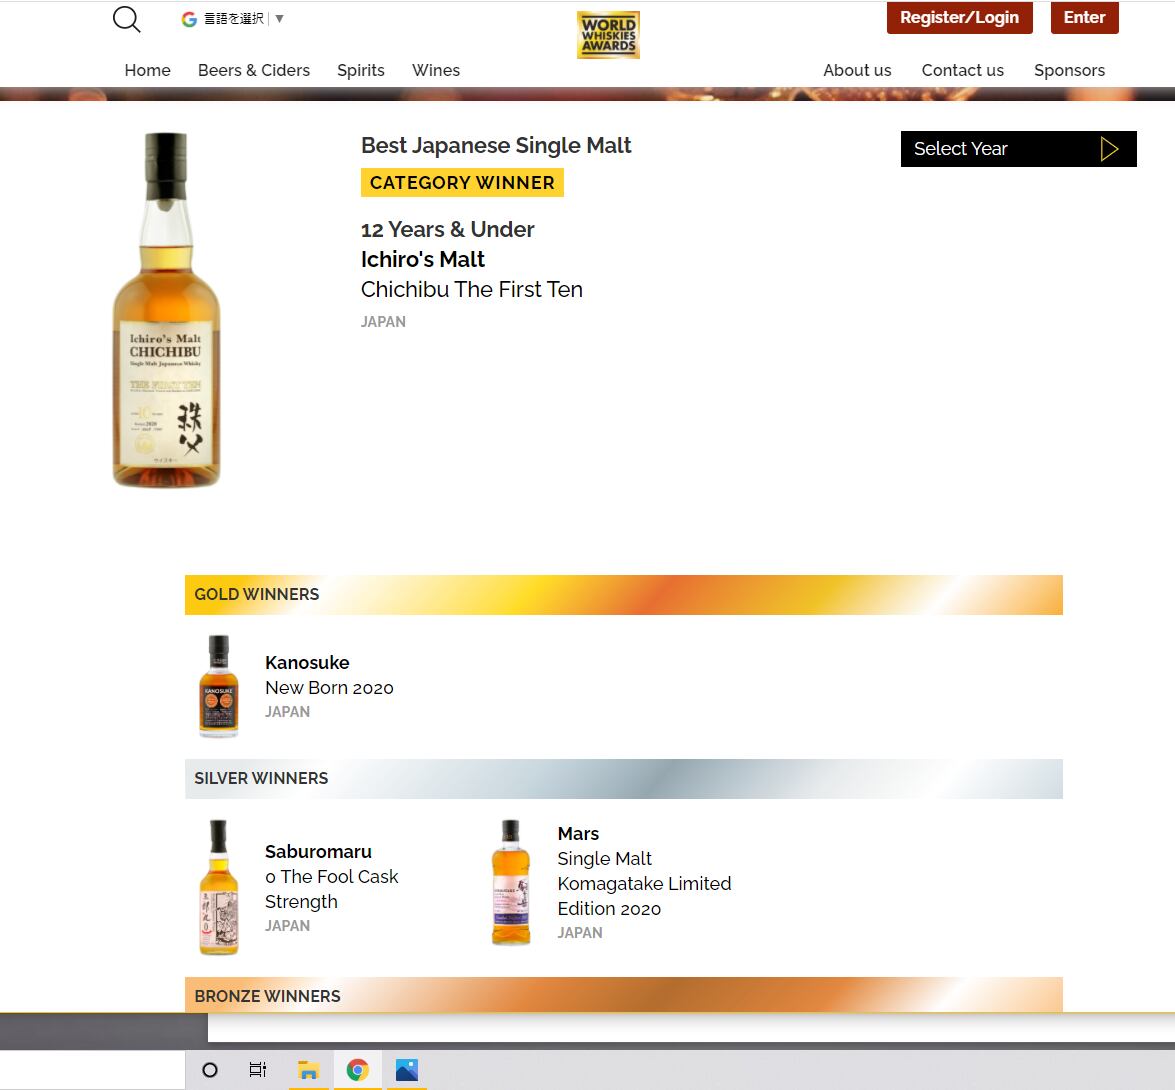Open the Photos app taskbar icon

(x=407, y=1070)
